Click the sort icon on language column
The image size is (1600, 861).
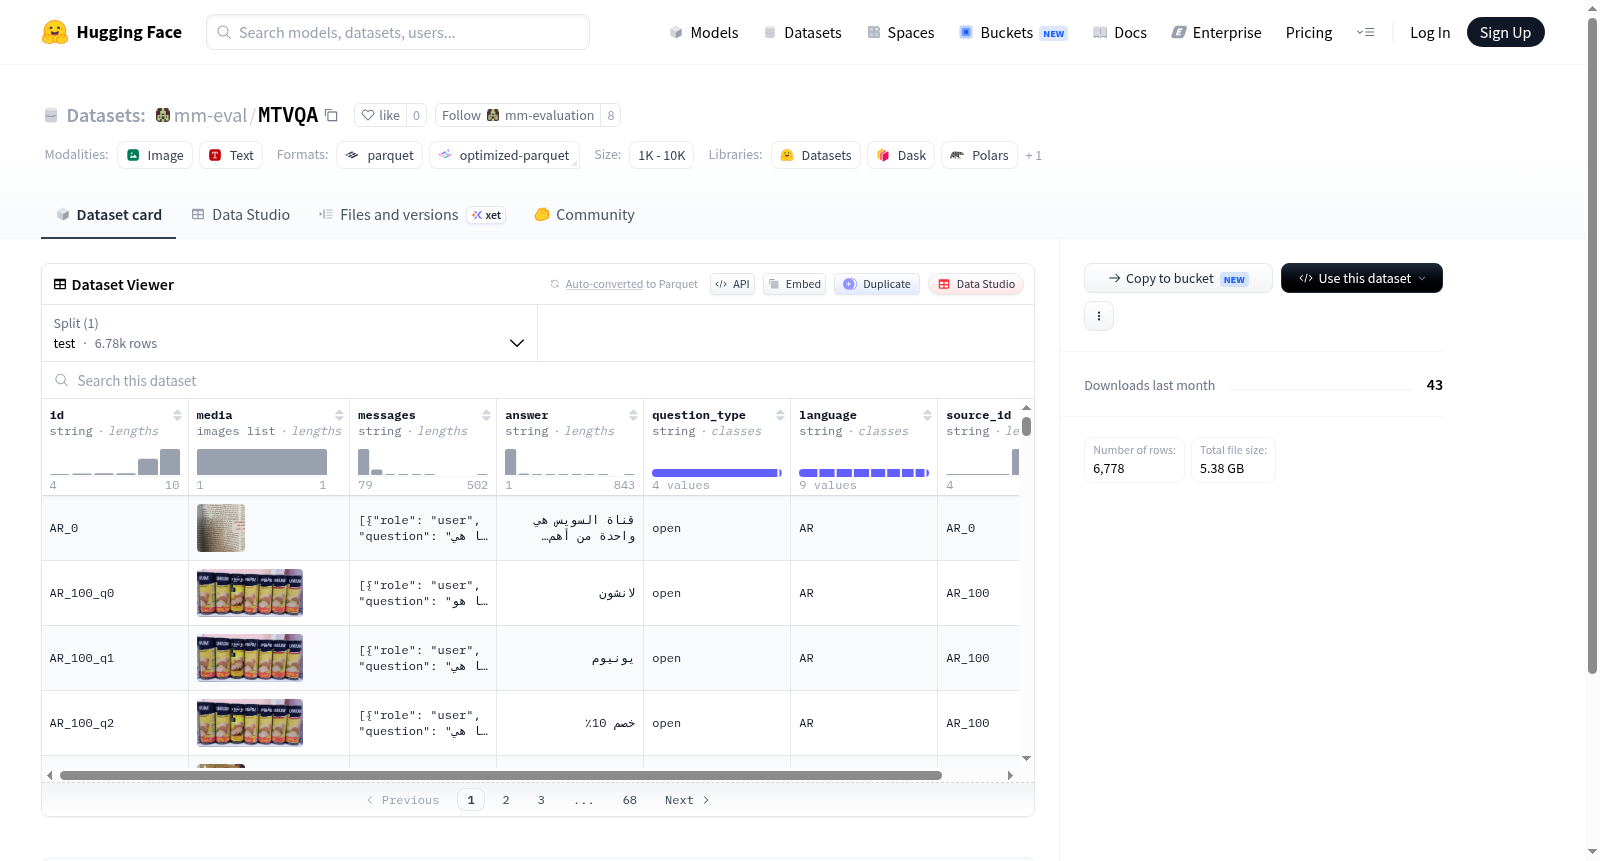point(927,415)
